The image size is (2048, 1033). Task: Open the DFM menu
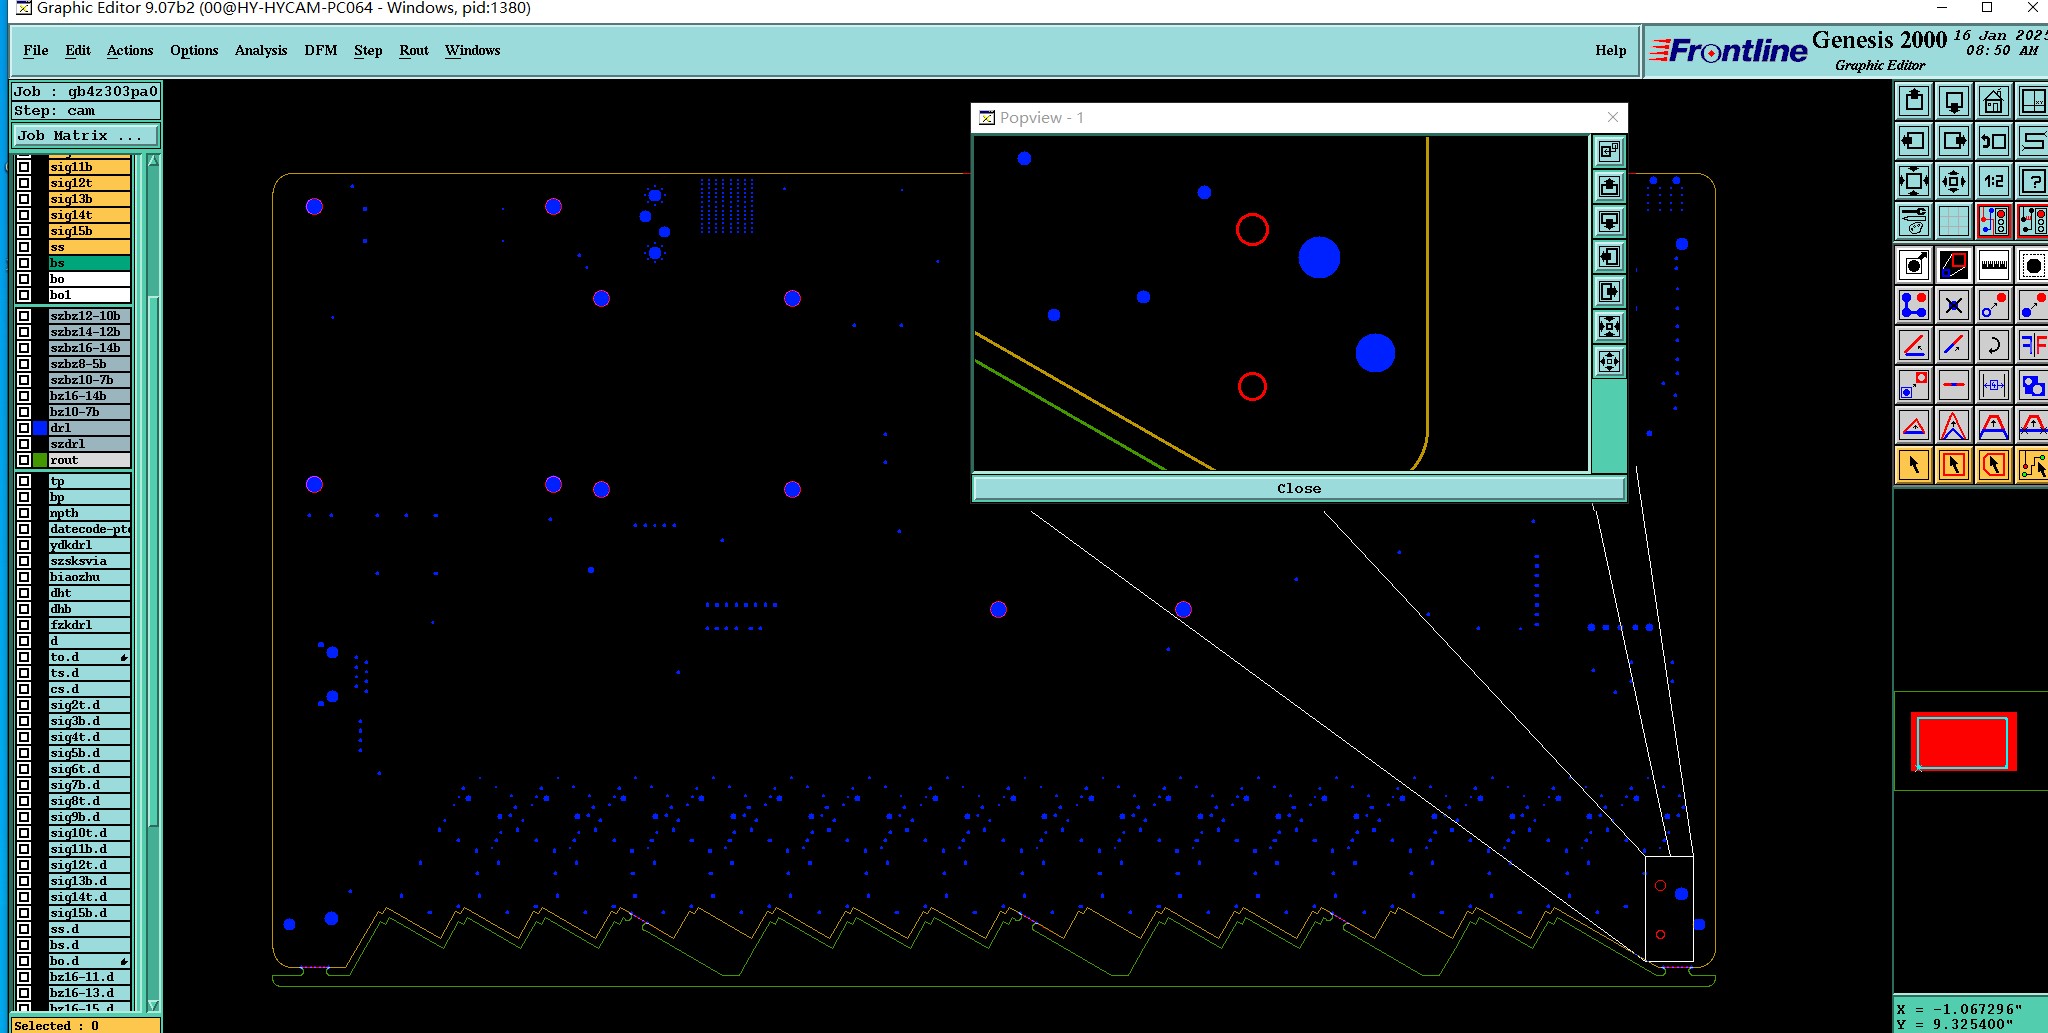pyautogui.click(x=321, y=50)
